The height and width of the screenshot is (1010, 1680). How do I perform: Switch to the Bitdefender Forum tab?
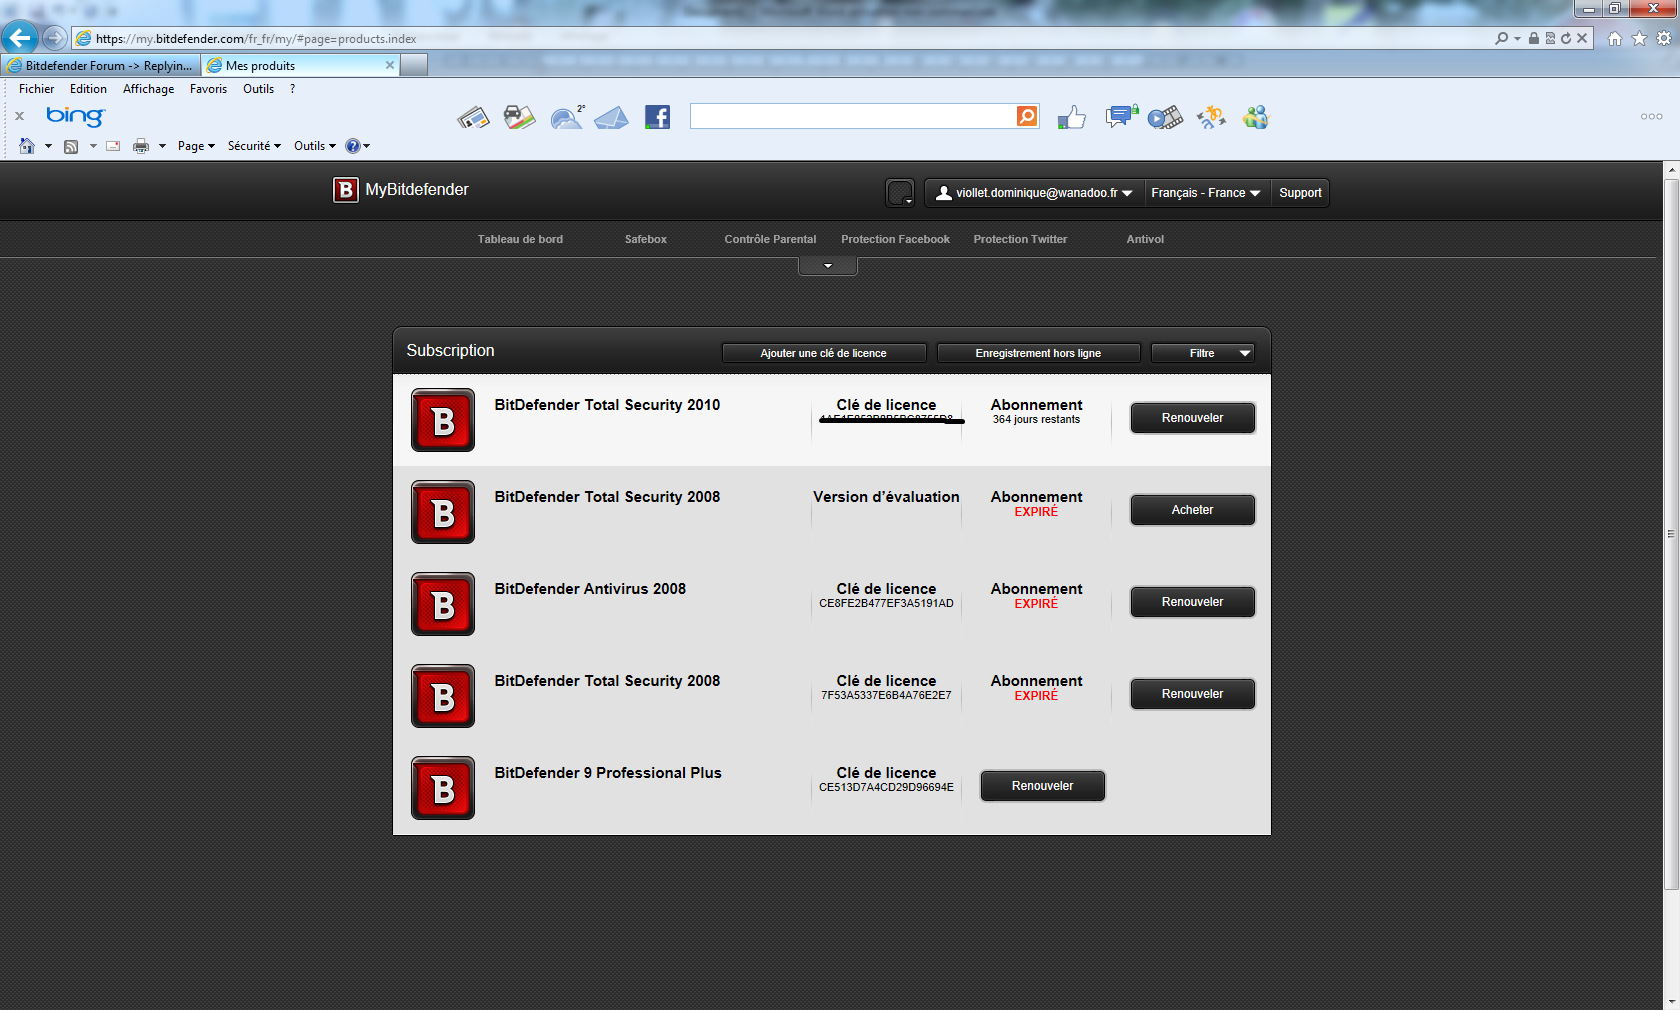[x=100, y=65]
